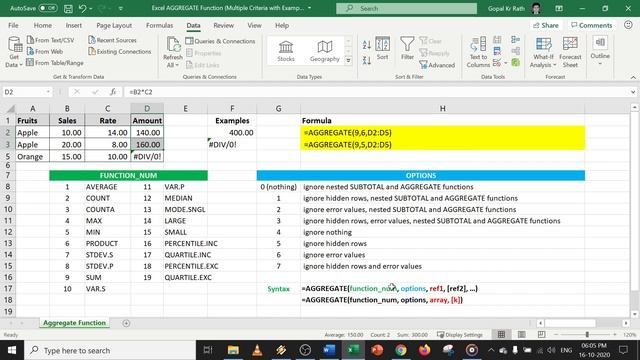
Task: Open Queries & Connections pane
Action: click(x=220, y=41)
